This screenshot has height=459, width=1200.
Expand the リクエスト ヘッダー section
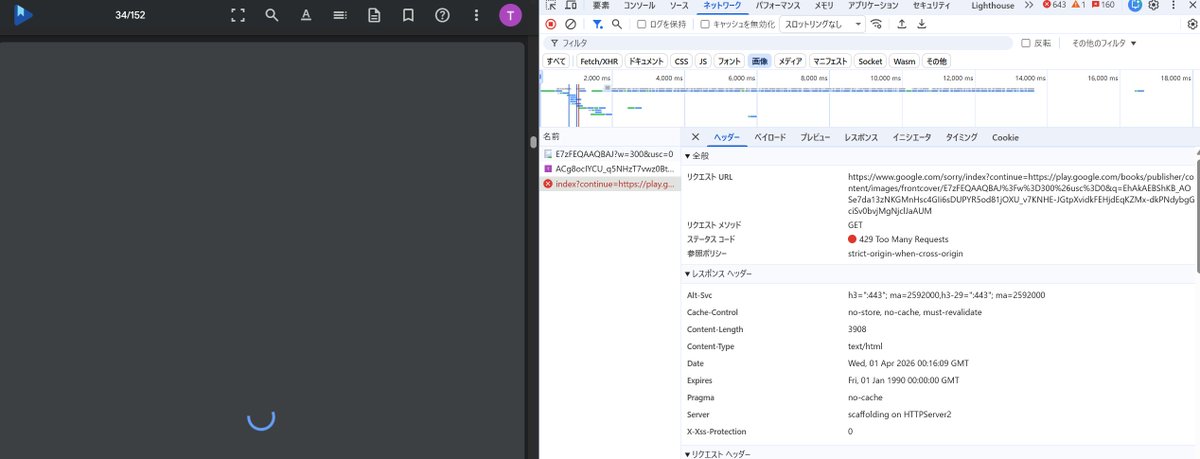coord(718,454)
